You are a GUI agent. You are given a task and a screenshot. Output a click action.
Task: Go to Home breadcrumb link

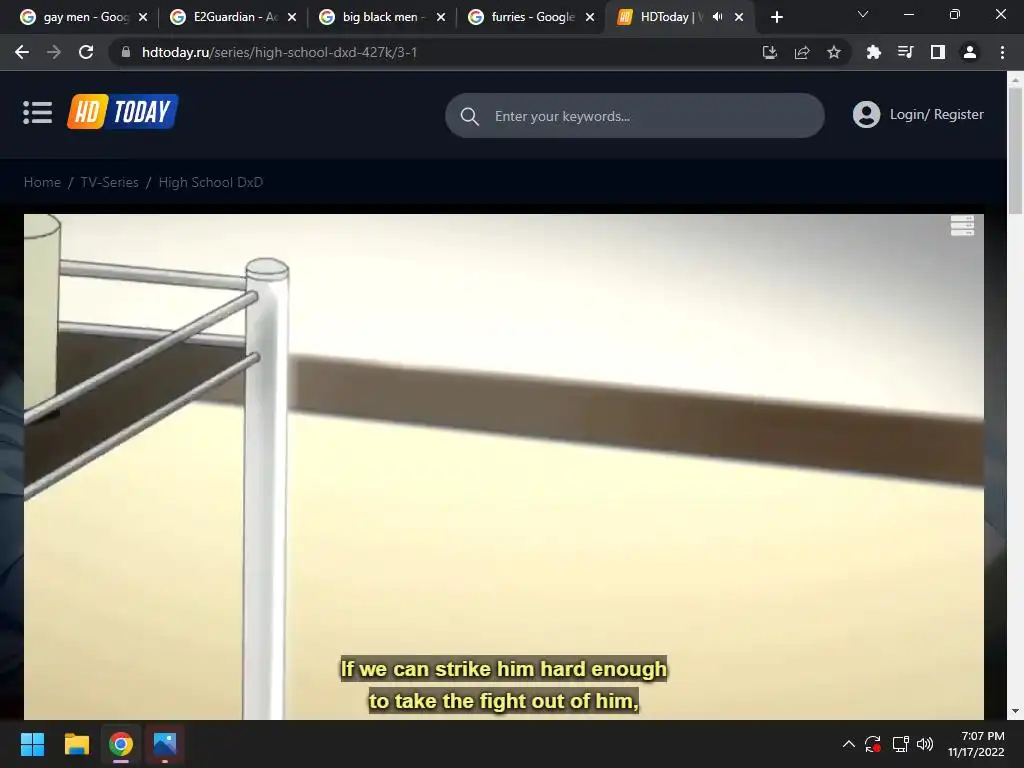coord(42,182)
